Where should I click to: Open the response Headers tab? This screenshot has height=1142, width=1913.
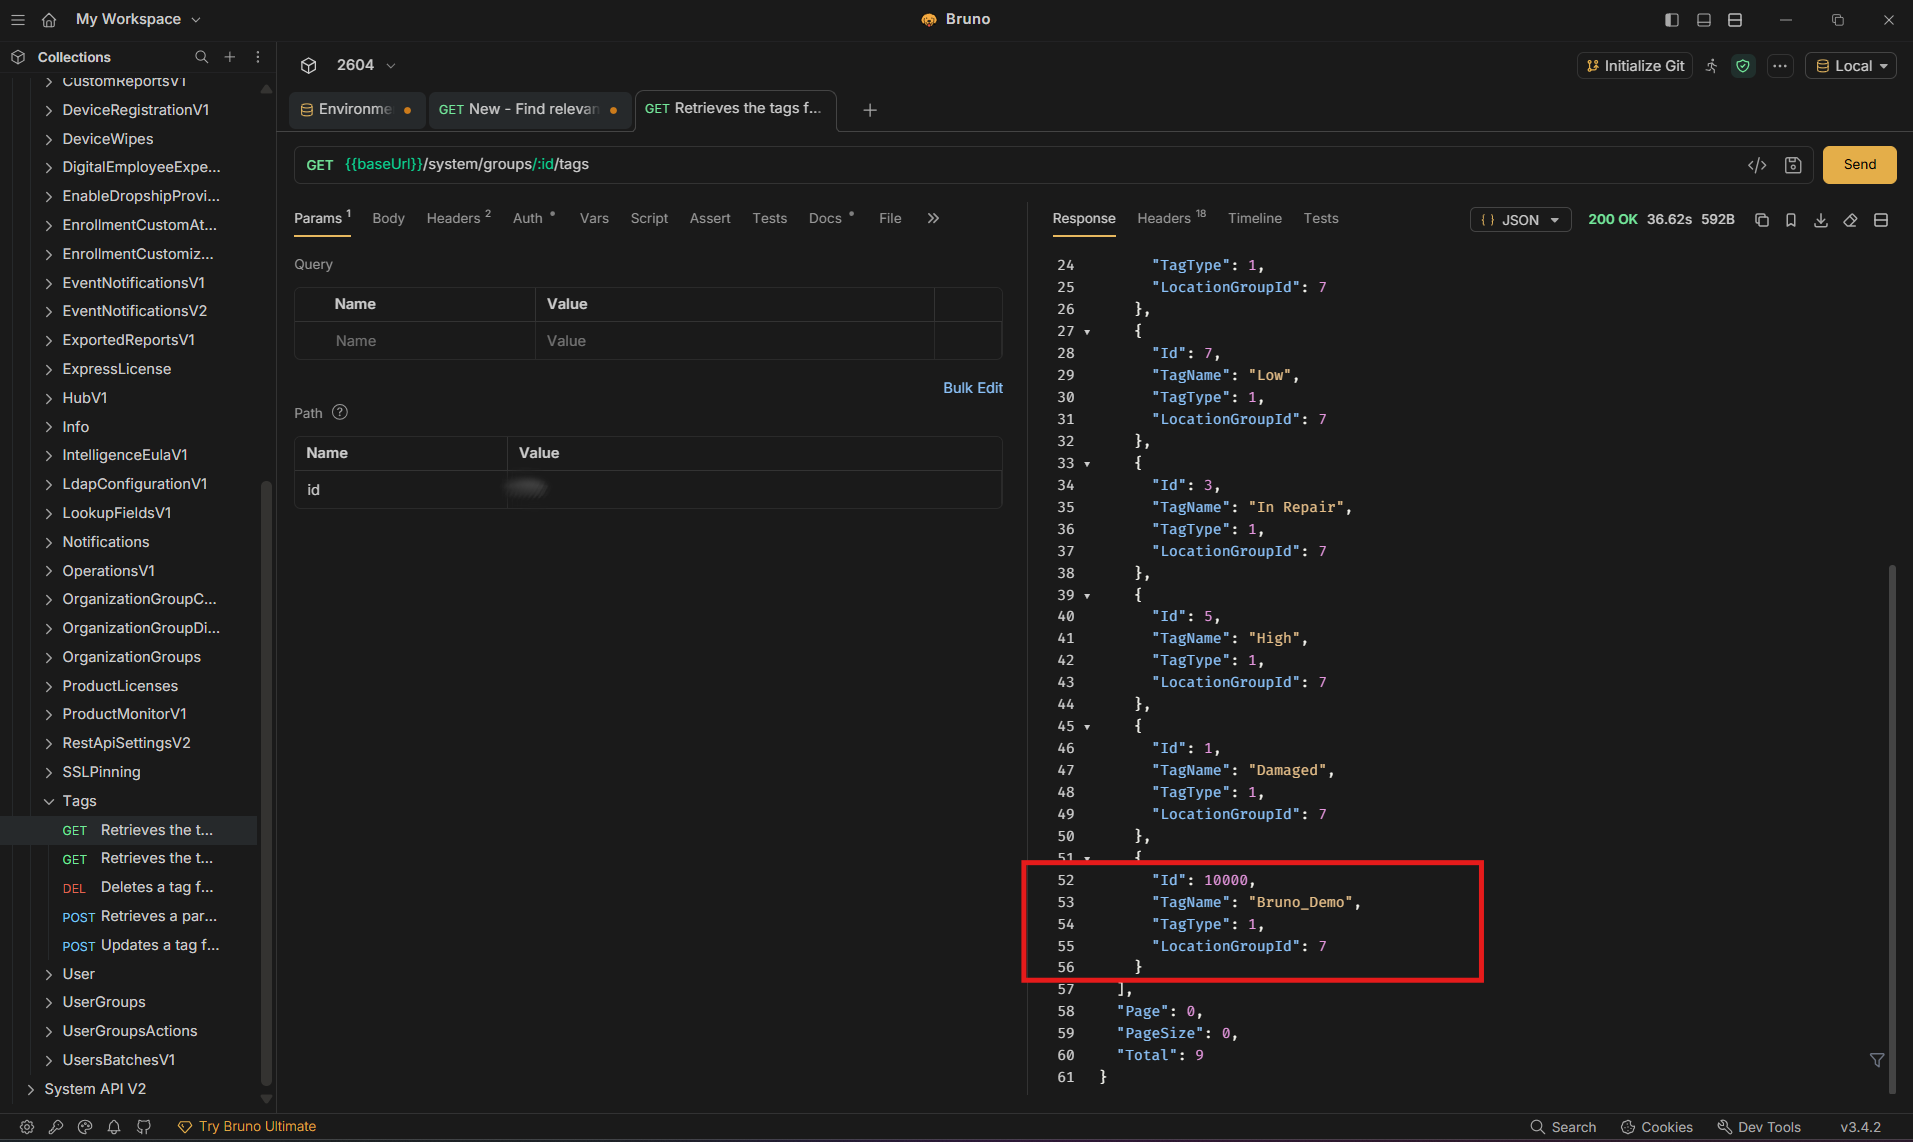[1171, 218]
